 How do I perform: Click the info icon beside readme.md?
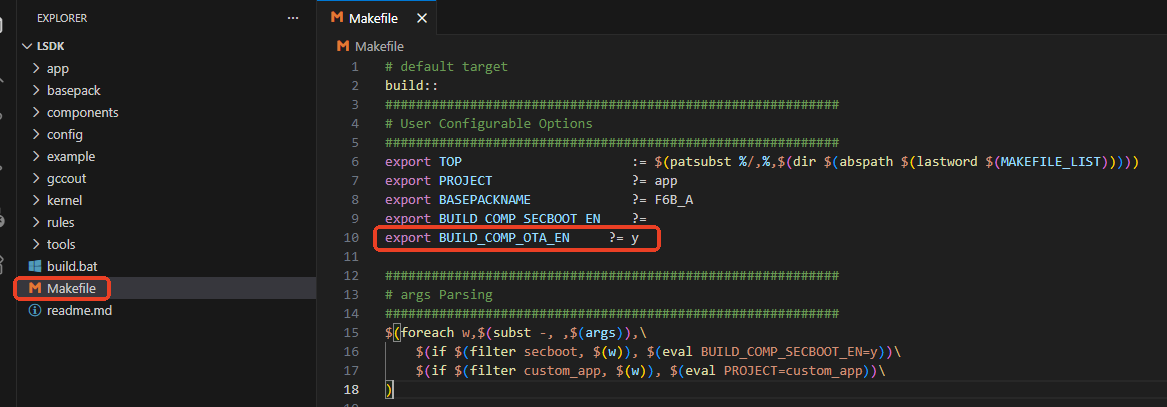click(34, 310)
